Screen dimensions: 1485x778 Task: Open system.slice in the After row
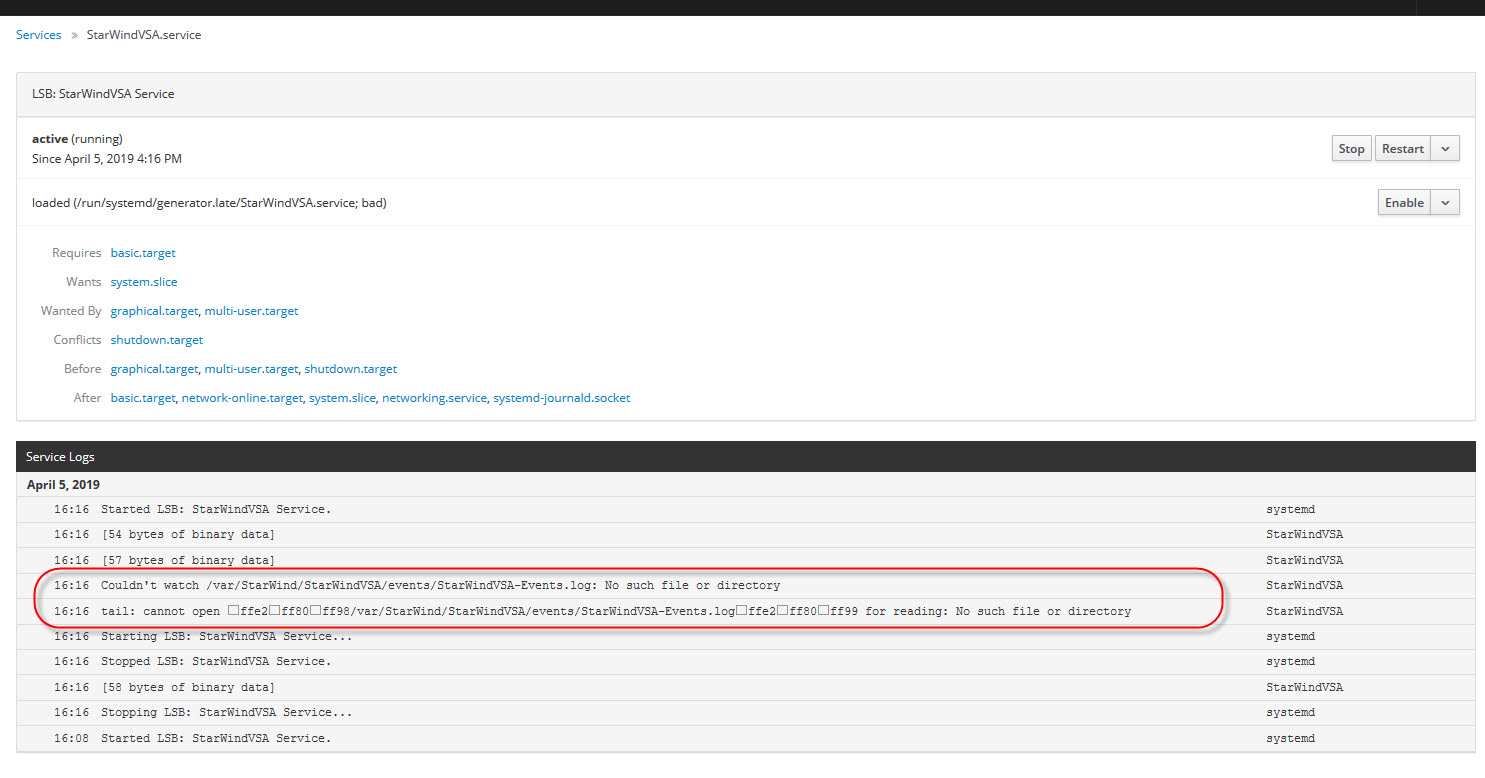[x=342, y=398]
